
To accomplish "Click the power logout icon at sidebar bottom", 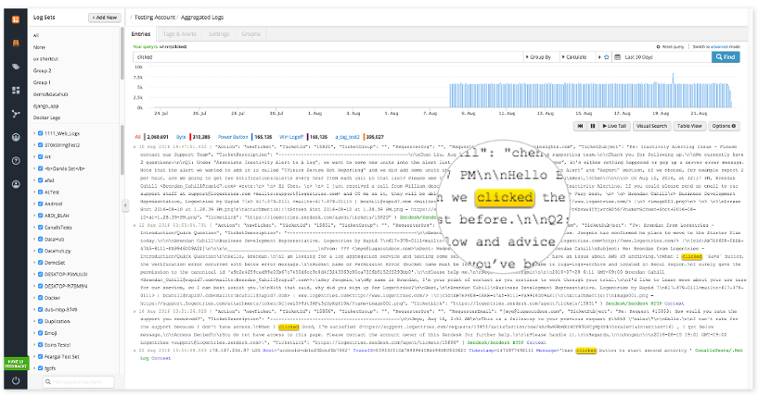I will 15,381.
